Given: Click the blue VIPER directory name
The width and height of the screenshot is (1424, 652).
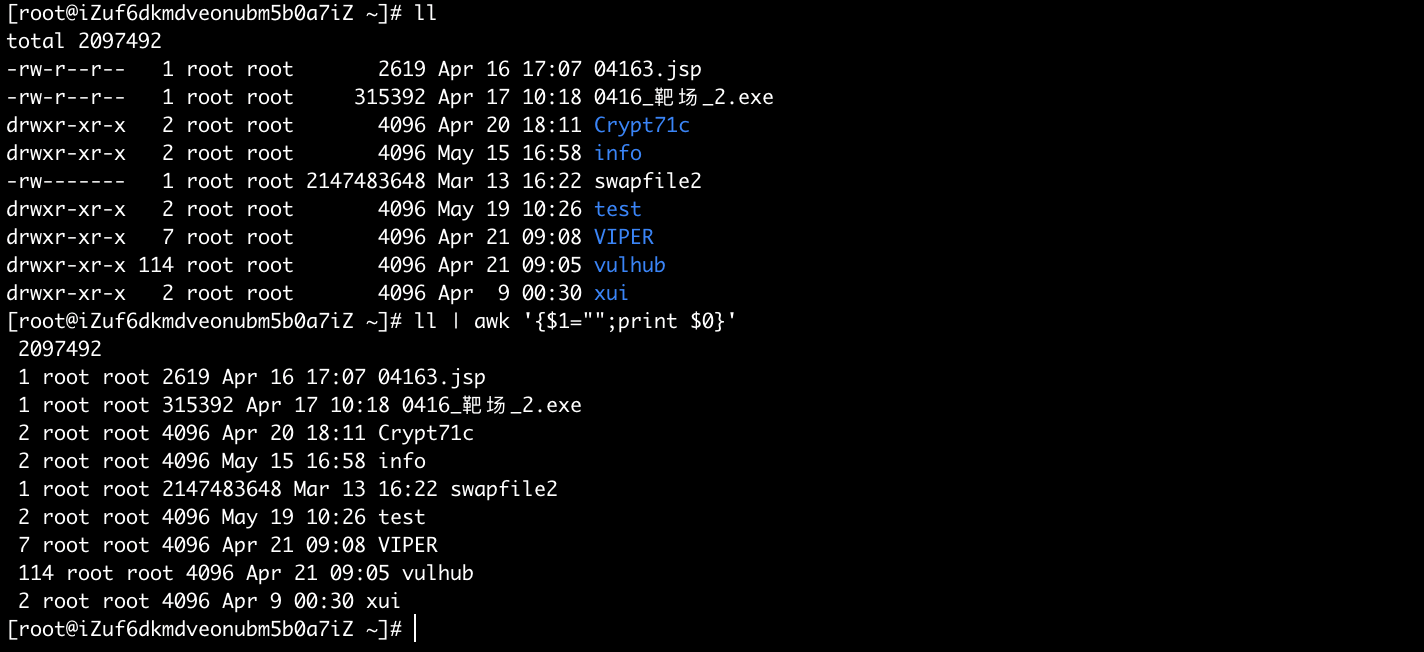Looking at the screenshot, I should pos(623,237).
